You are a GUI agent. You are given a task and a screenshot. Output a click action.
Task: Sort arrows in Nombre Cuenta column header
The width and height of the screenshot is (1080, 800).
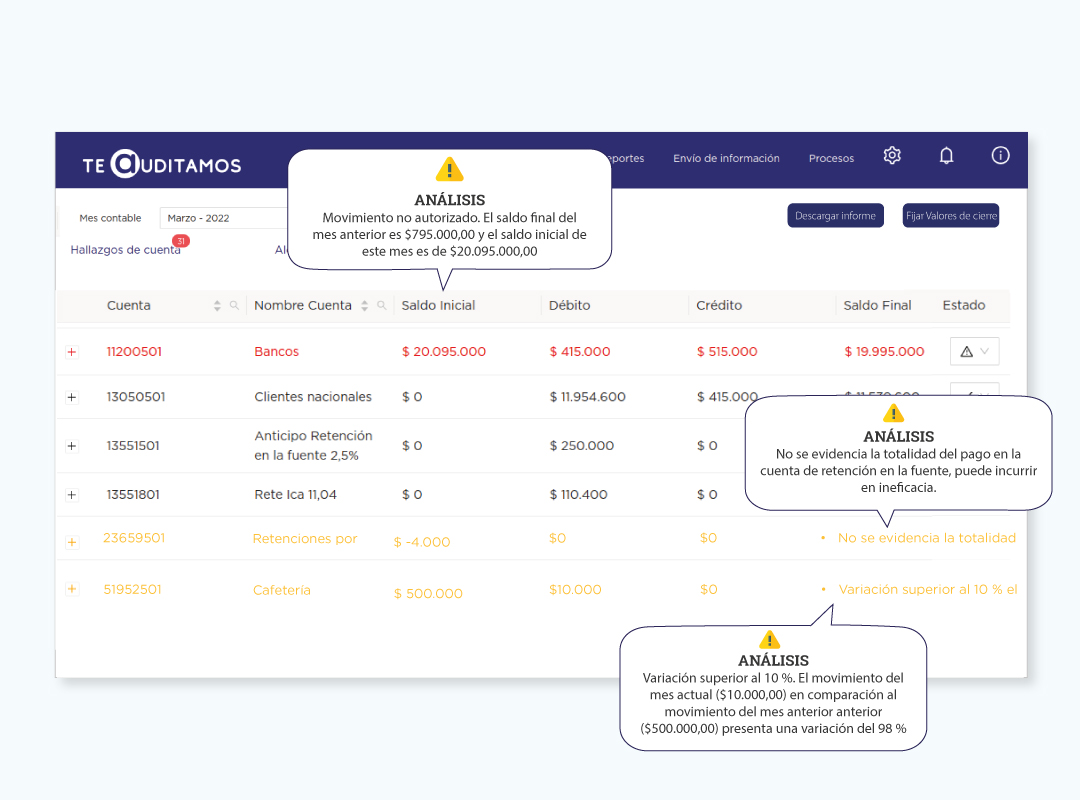tap(364, 305)
